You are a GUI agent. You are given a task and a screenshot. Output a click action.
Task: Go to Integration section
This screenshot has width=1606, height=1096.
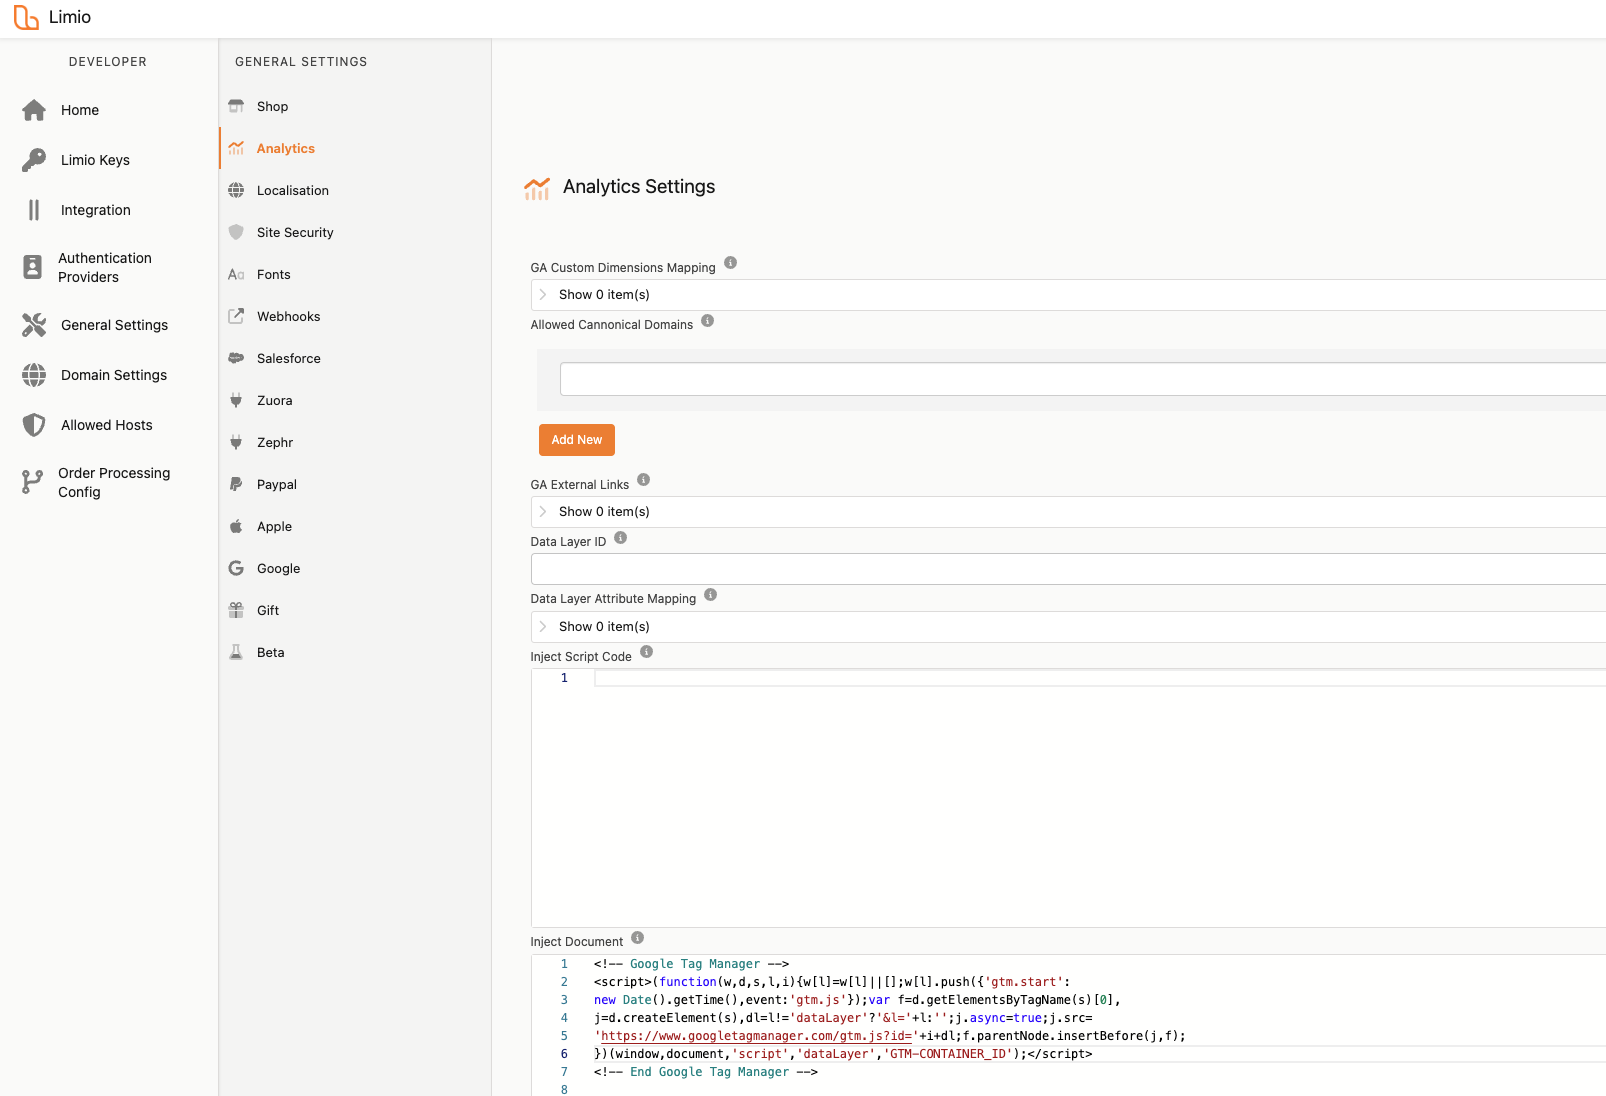click(x=96, y=210)
